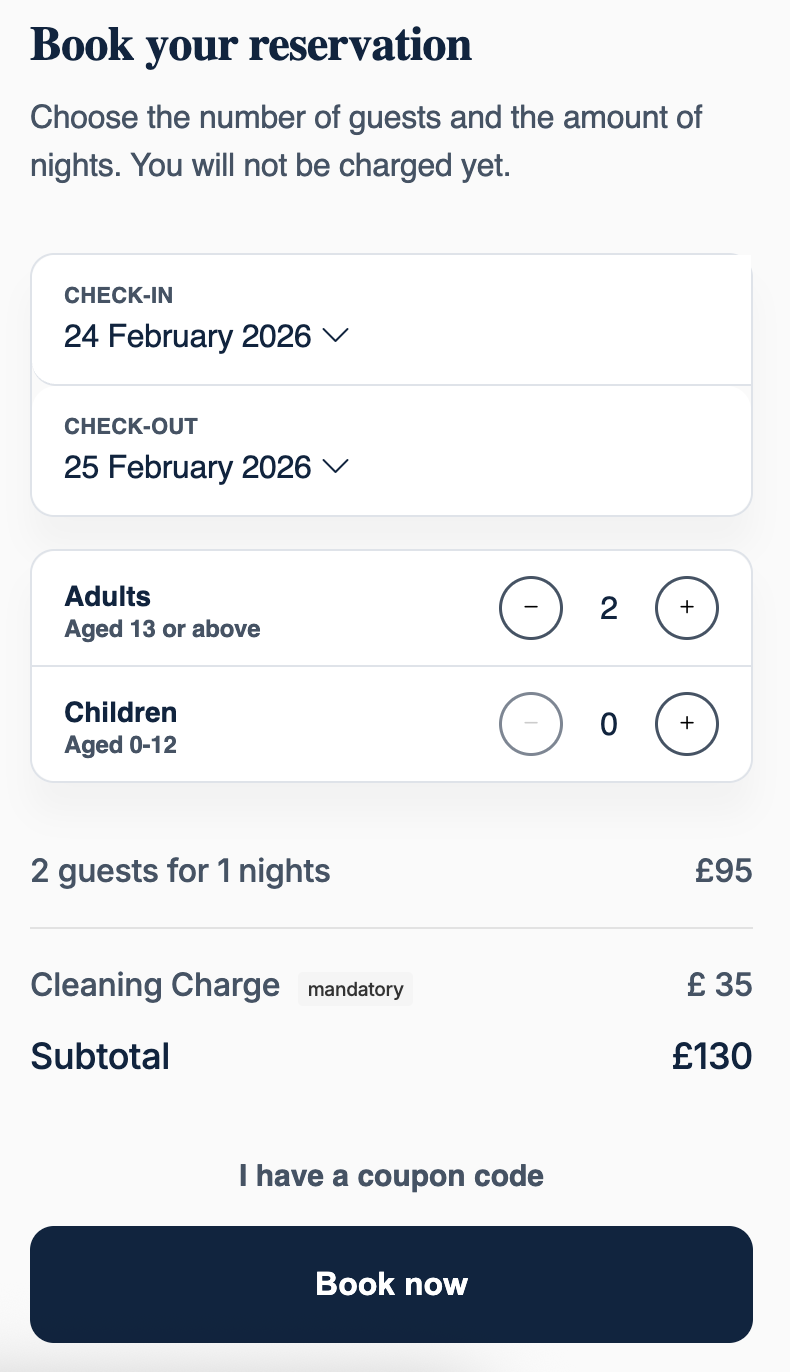790x1372 pixels.
Task: Click the "Book your reservation" heading
Action: tap(251, 45)
